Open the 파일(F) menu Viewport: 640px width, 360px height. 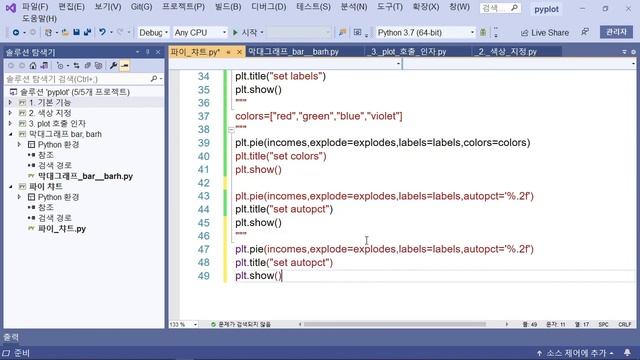tap(35, 7)
